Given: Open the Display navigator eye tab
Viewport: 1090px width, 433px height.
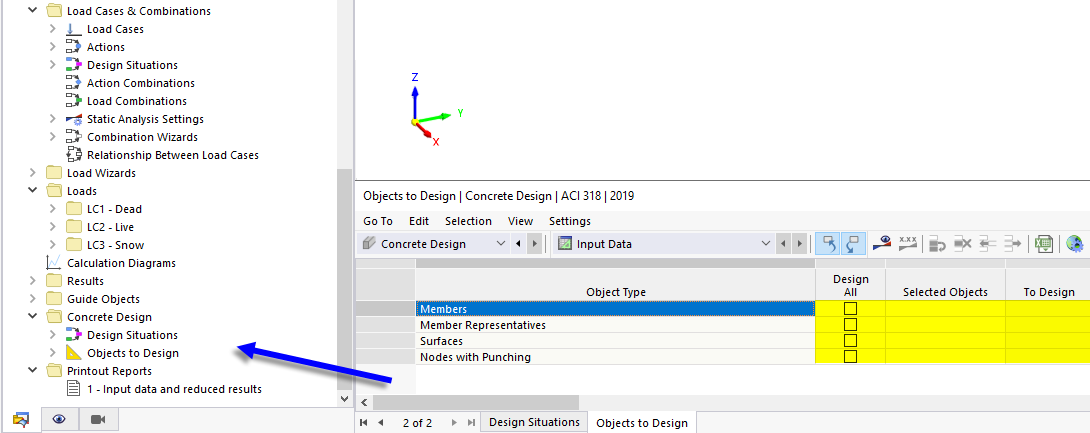Looking at the screenshot, I should pyautogui.click(x=59, y=419).
